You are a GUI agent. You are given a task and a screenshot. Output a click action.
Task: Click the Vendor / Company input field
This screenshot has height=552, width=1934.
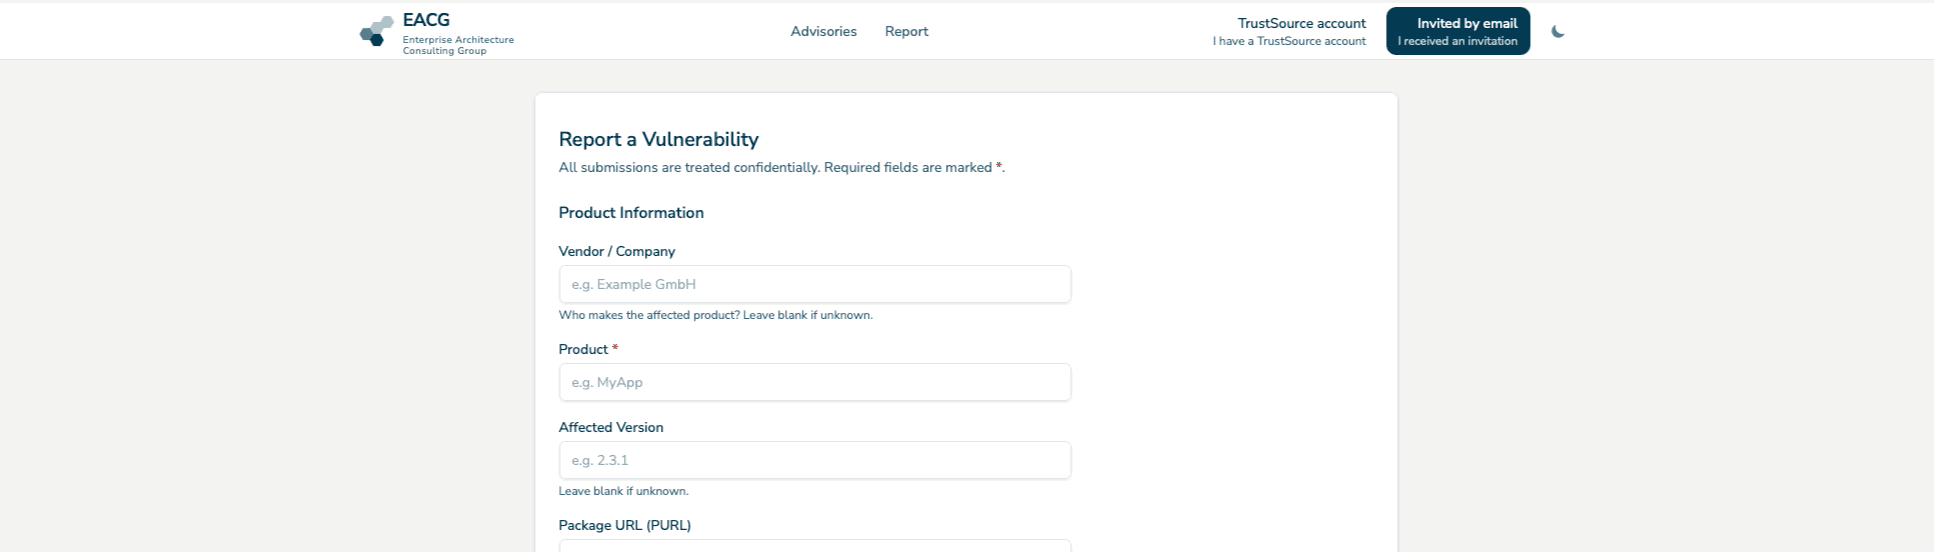pos(814,284)
